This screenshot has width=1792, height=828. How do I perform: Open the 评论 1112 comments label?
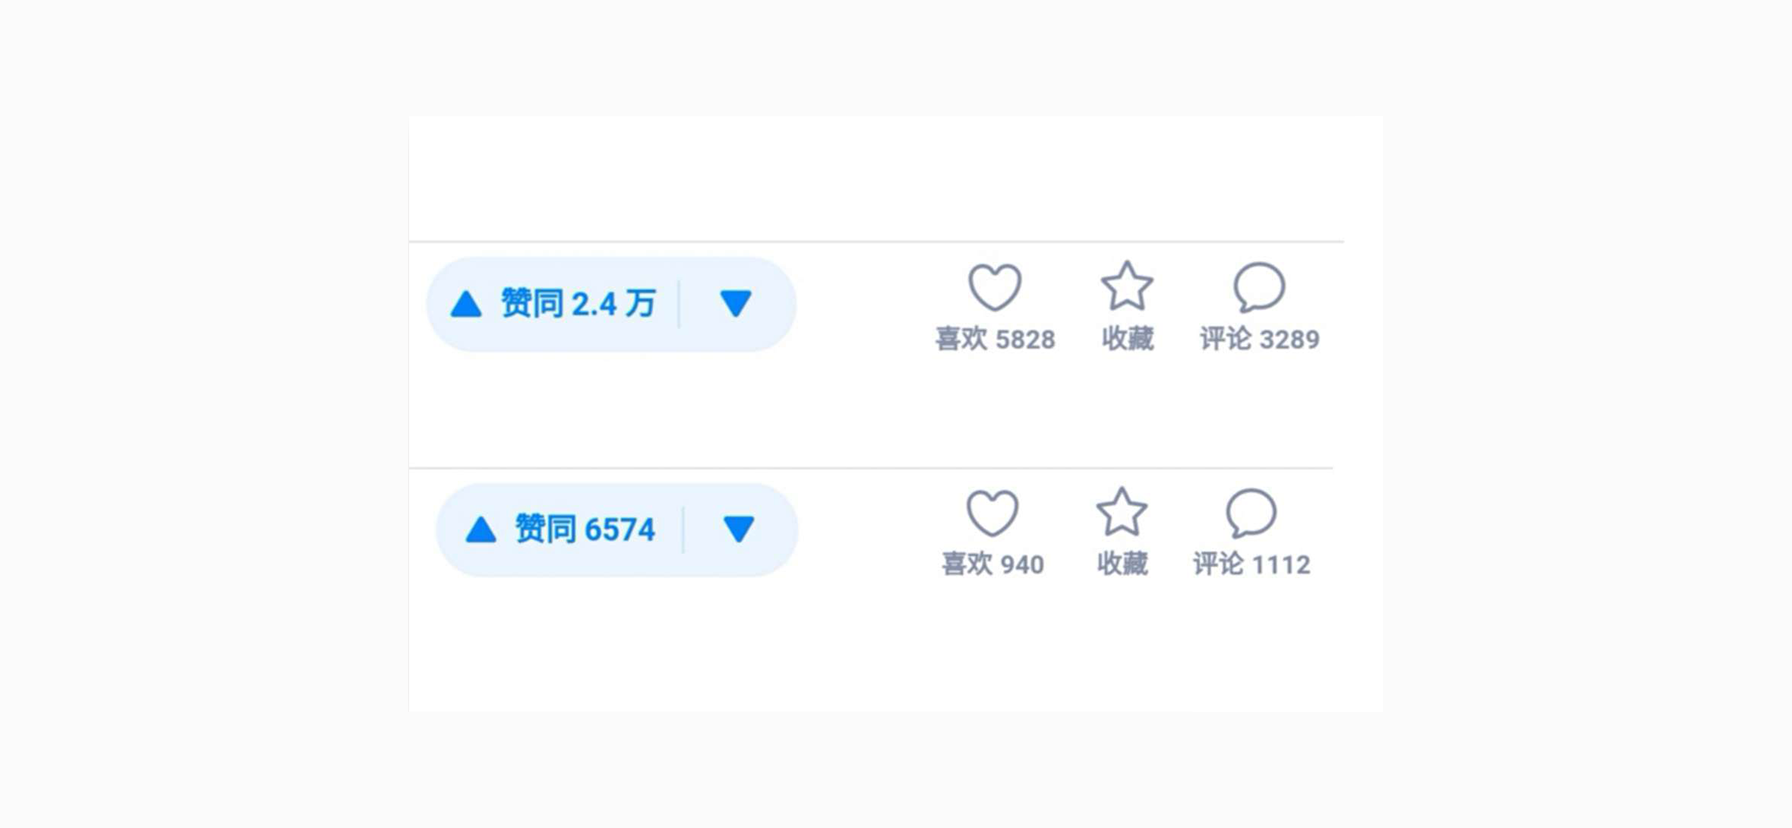[x=1251, y=565]
